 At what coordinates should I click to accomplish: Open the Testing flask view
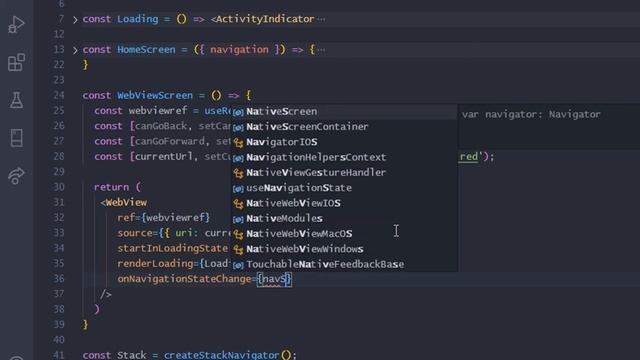[16, 100]
